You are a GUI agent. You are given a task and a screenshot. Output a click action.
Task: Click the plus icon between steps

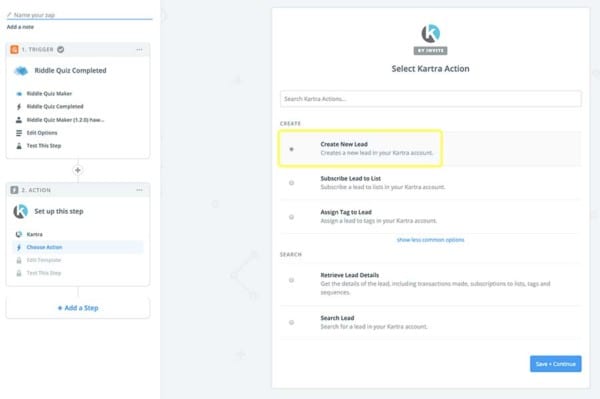click(x=78, y=170)
